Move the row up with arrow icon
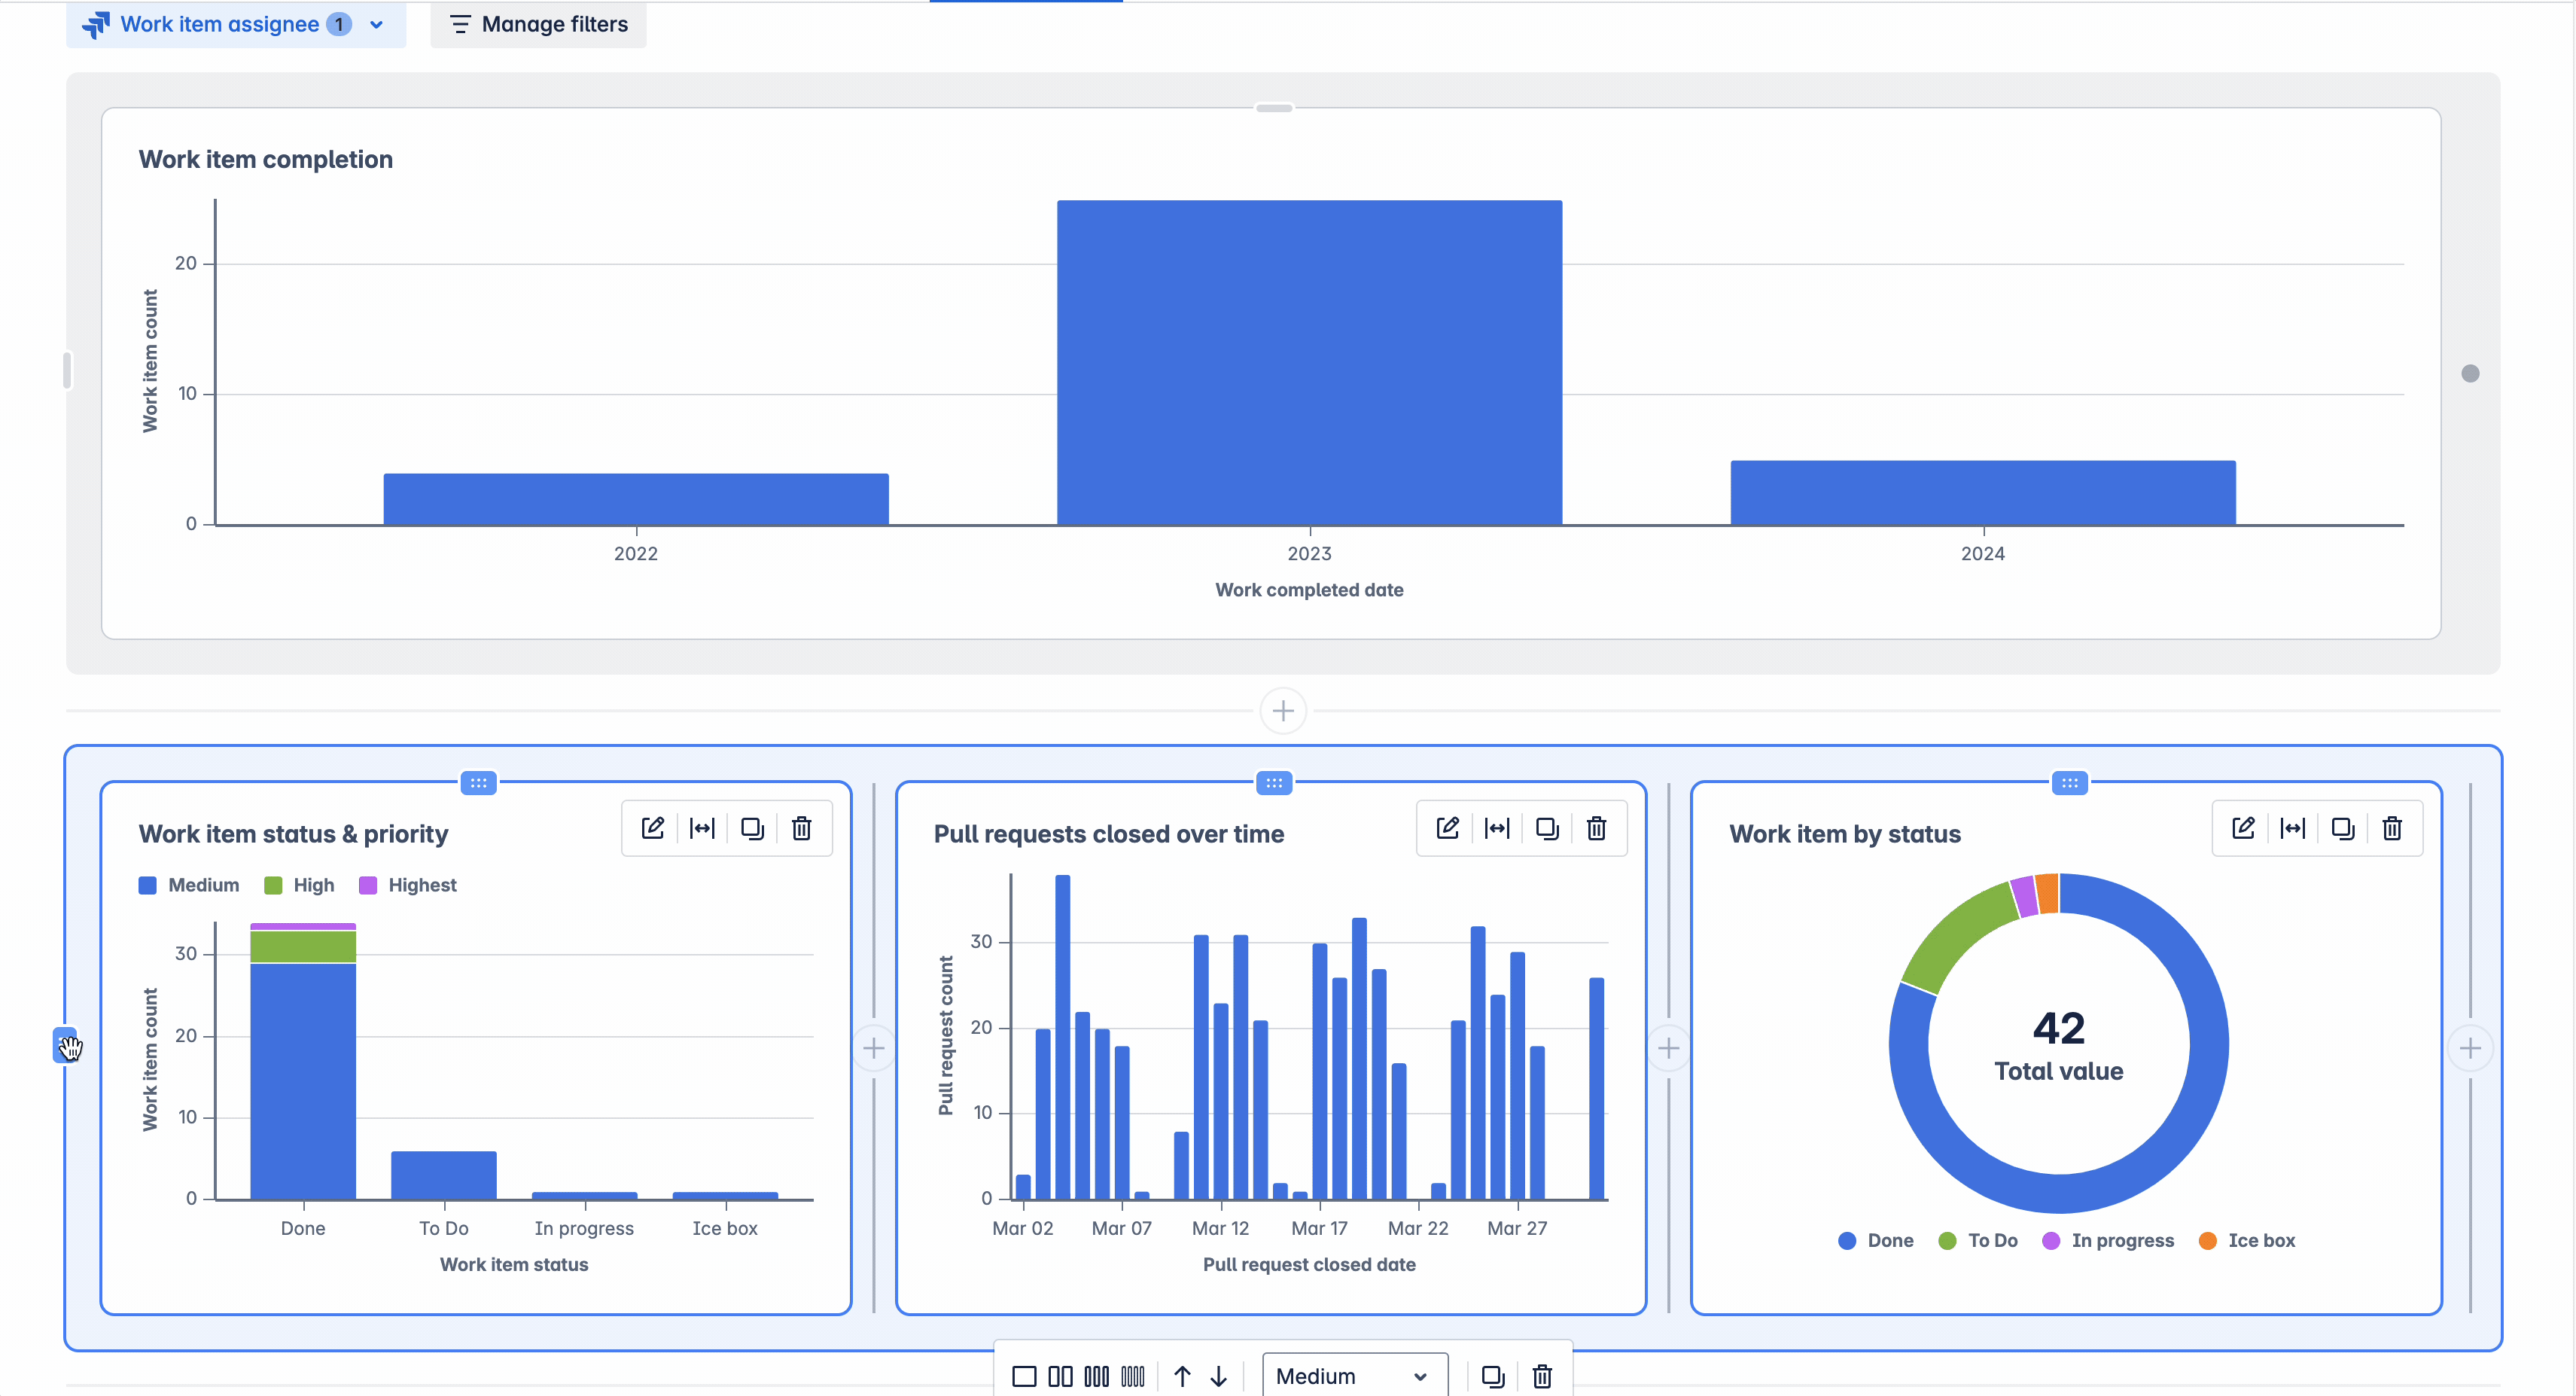This screenshot has width=2576, height=1396. point(1182,1376)
